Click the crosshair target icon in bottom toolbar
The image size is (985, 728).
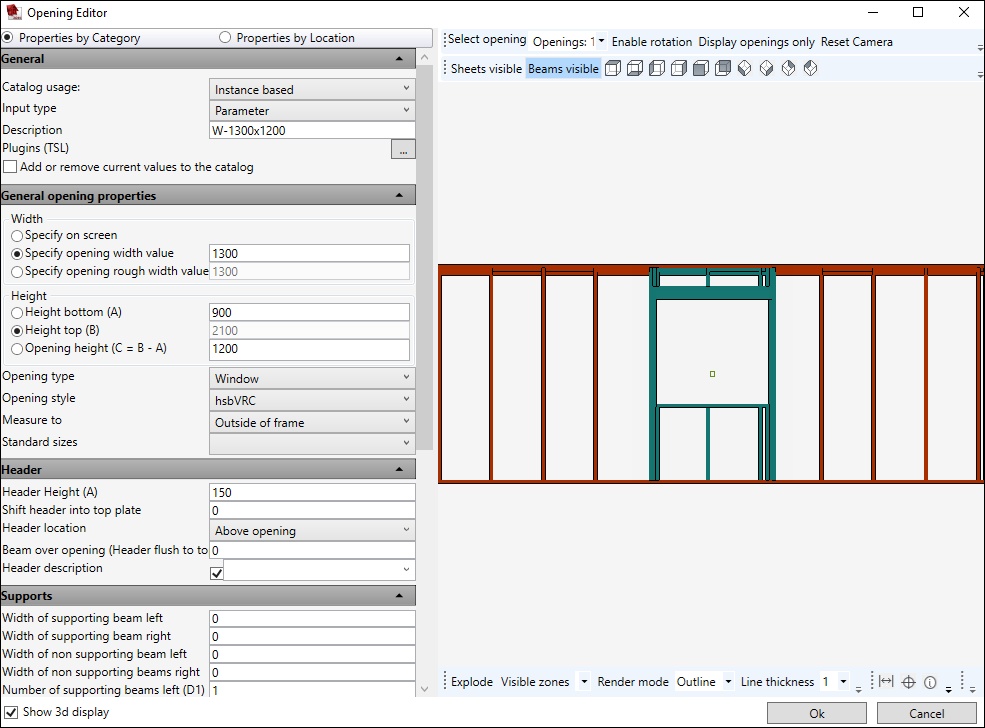coord(908,682)
